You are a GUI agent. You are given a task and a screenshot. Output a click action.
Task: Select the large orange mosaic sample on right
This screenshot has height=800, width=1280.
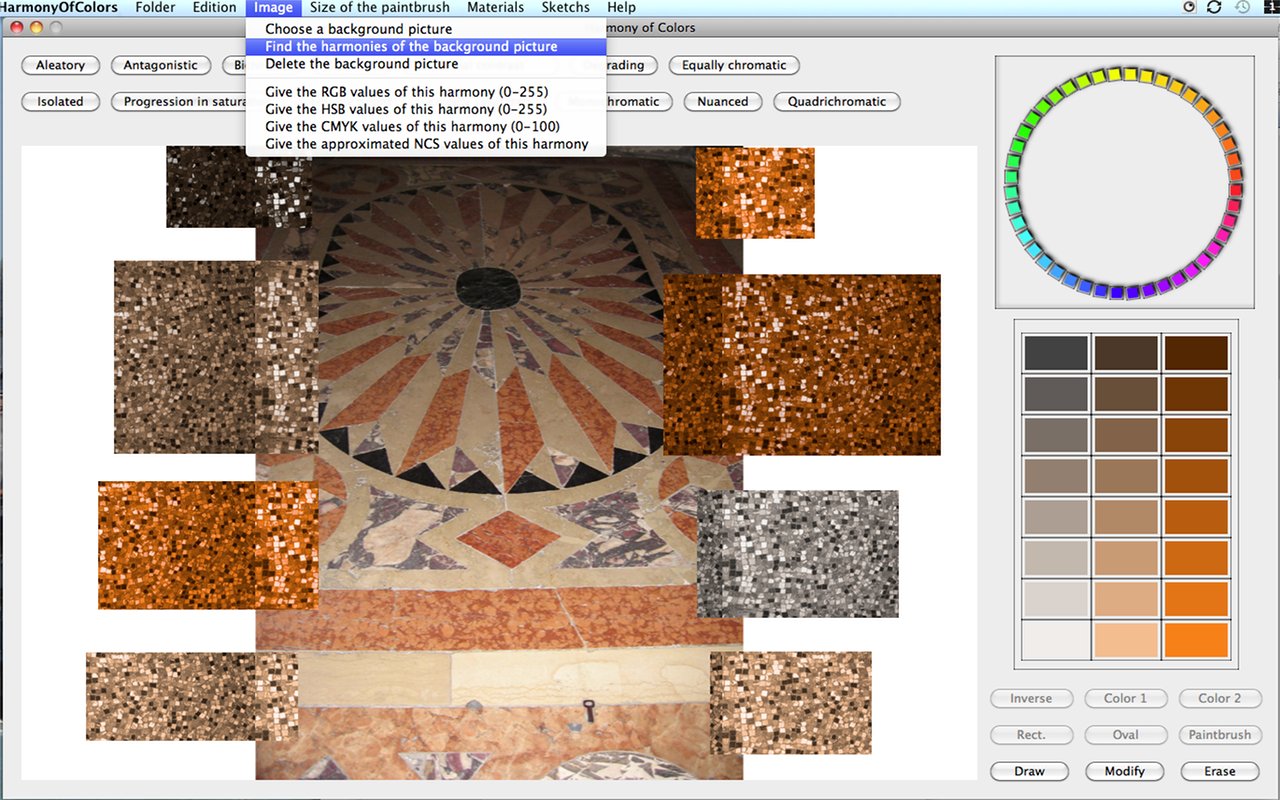click(801, 364)
